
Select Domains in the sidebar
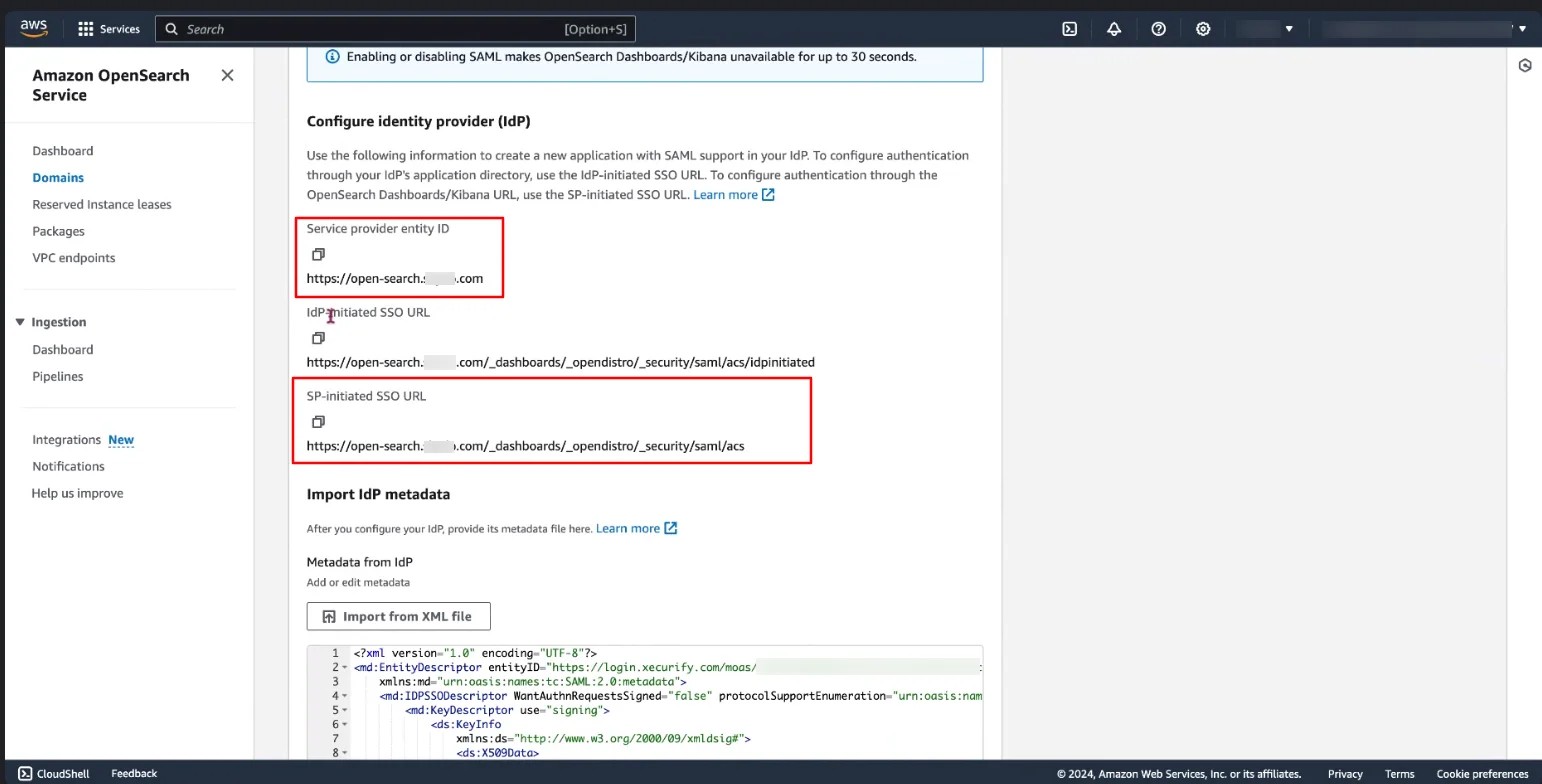coord(58,178)
